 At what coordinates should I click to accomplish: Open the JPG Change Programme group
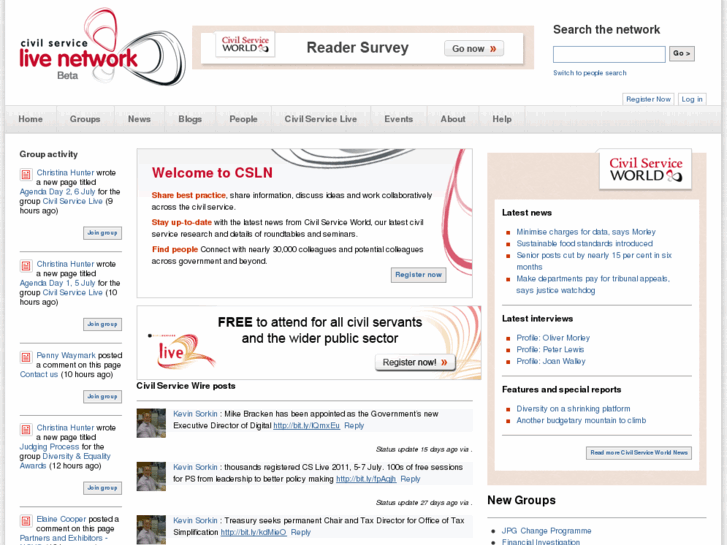tap(547, 531)
